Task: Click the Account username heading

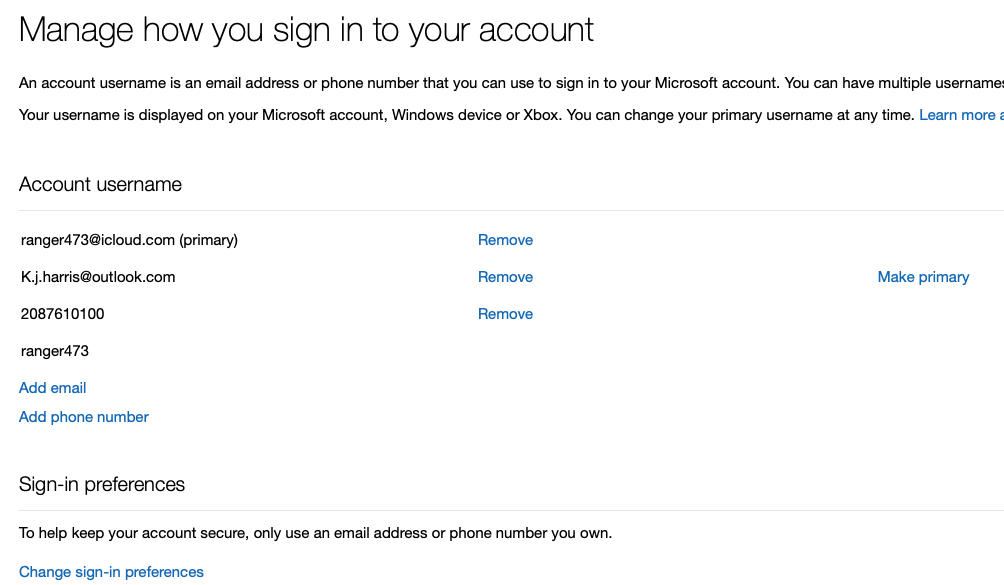Action: (x=100, y=184)
